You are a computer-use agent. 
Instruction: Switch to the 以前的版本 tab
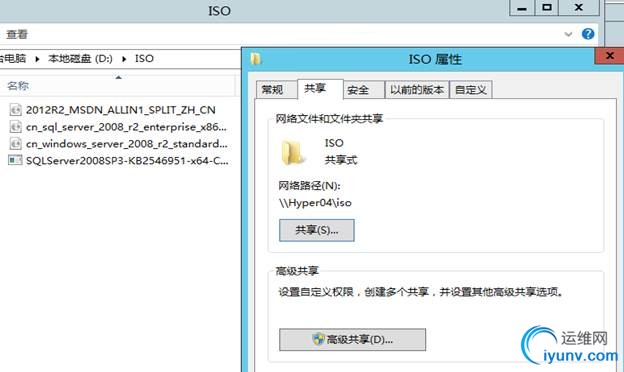(x=417, y=90)
